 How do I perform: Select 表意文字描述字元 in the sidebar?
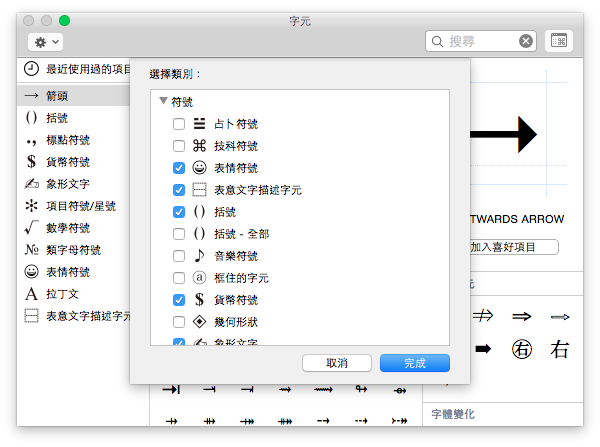coord(74,316)
